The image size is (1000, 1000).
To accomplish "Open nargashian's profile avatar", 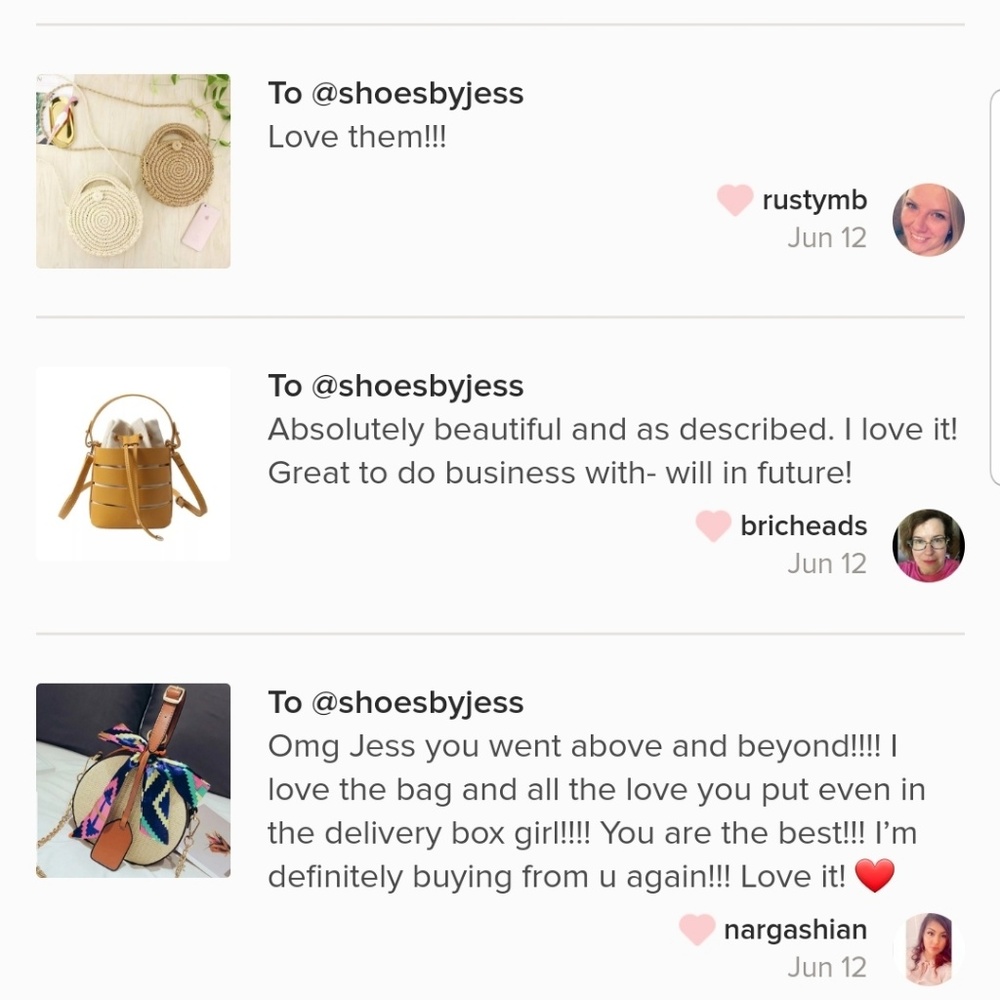I will (928, 950).
